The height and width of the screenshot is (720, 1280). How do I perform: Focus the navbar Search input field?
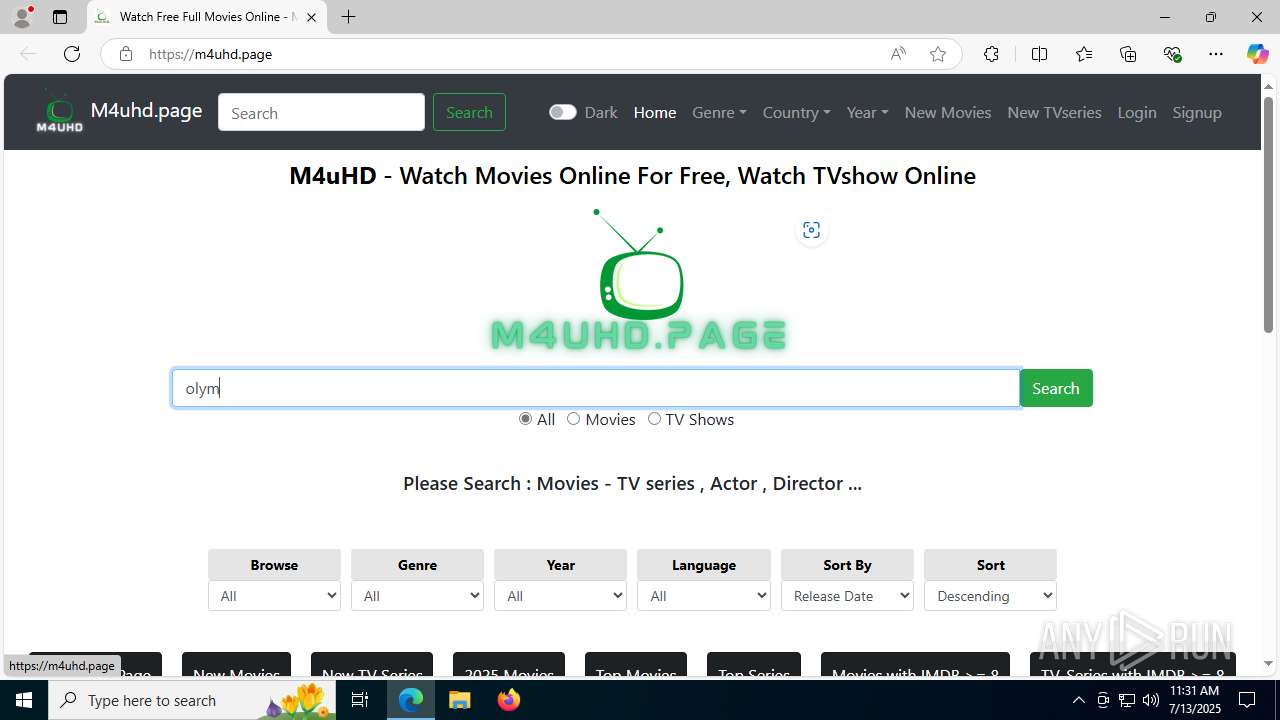321,112
